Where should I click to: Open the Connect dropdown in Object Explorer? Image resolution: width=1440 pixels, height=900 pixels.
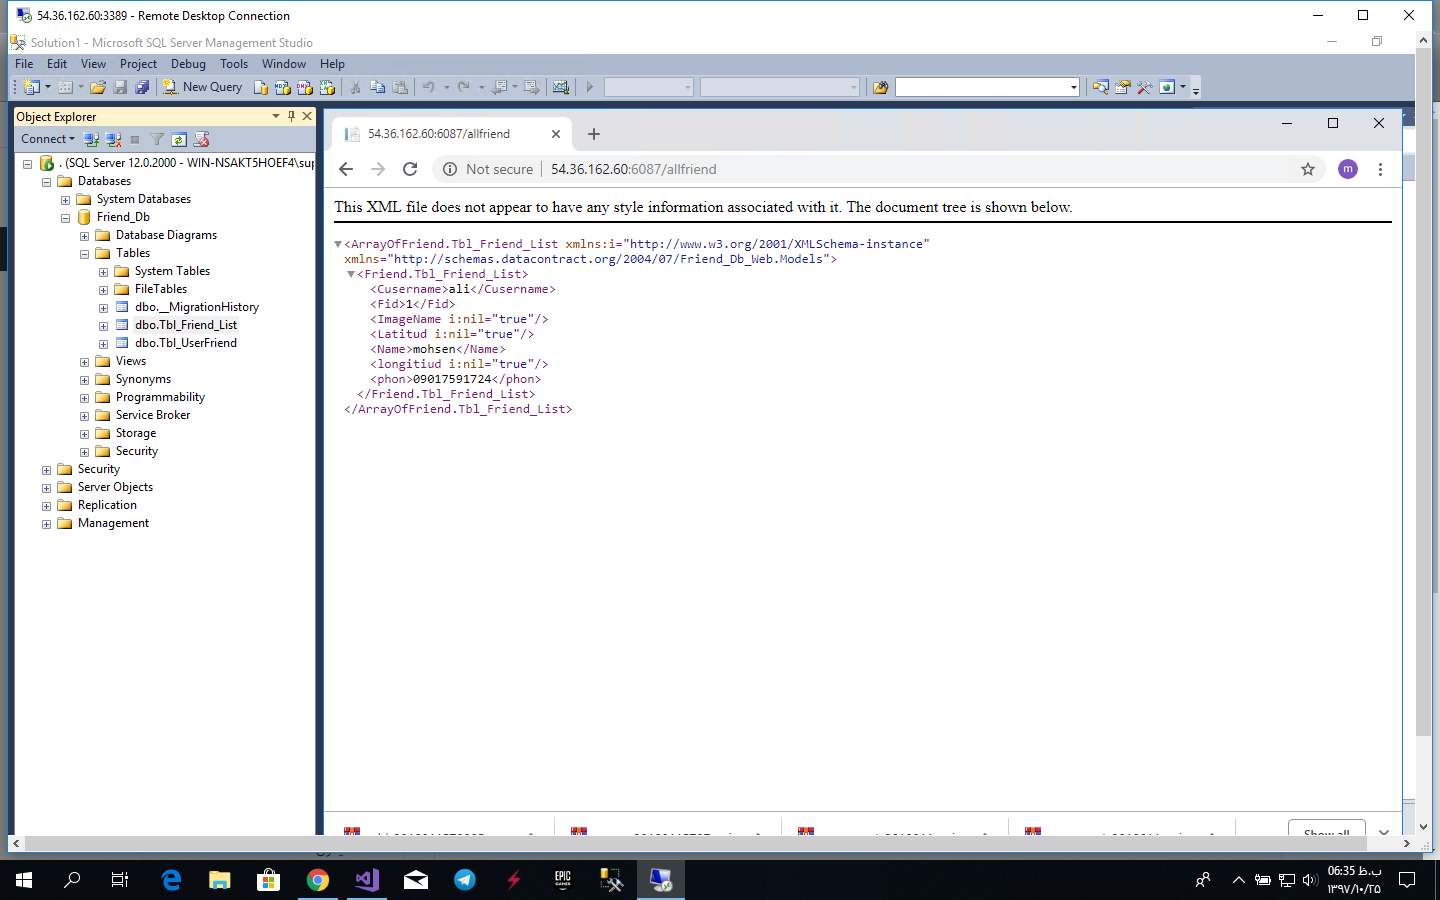(48, 139)
